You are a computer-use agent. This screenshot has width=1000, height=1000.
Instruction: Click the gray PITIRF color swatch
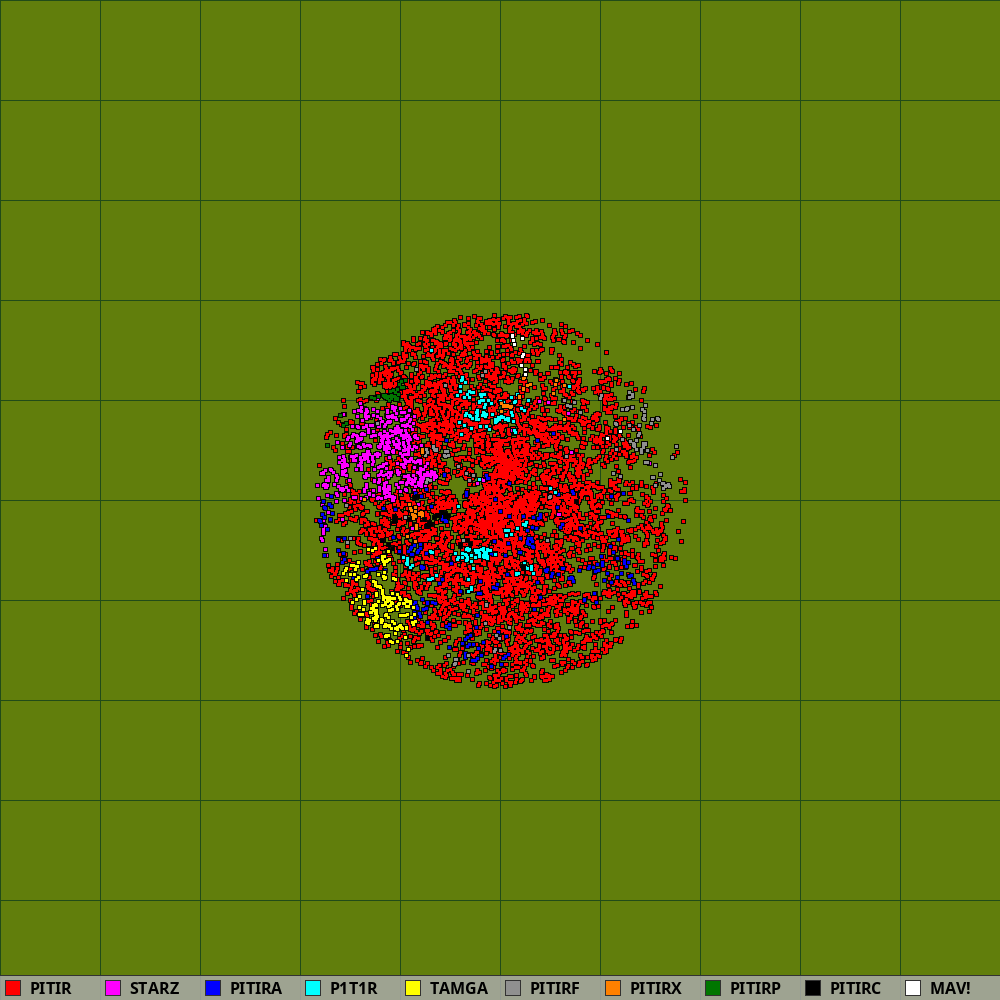point(513,988)
